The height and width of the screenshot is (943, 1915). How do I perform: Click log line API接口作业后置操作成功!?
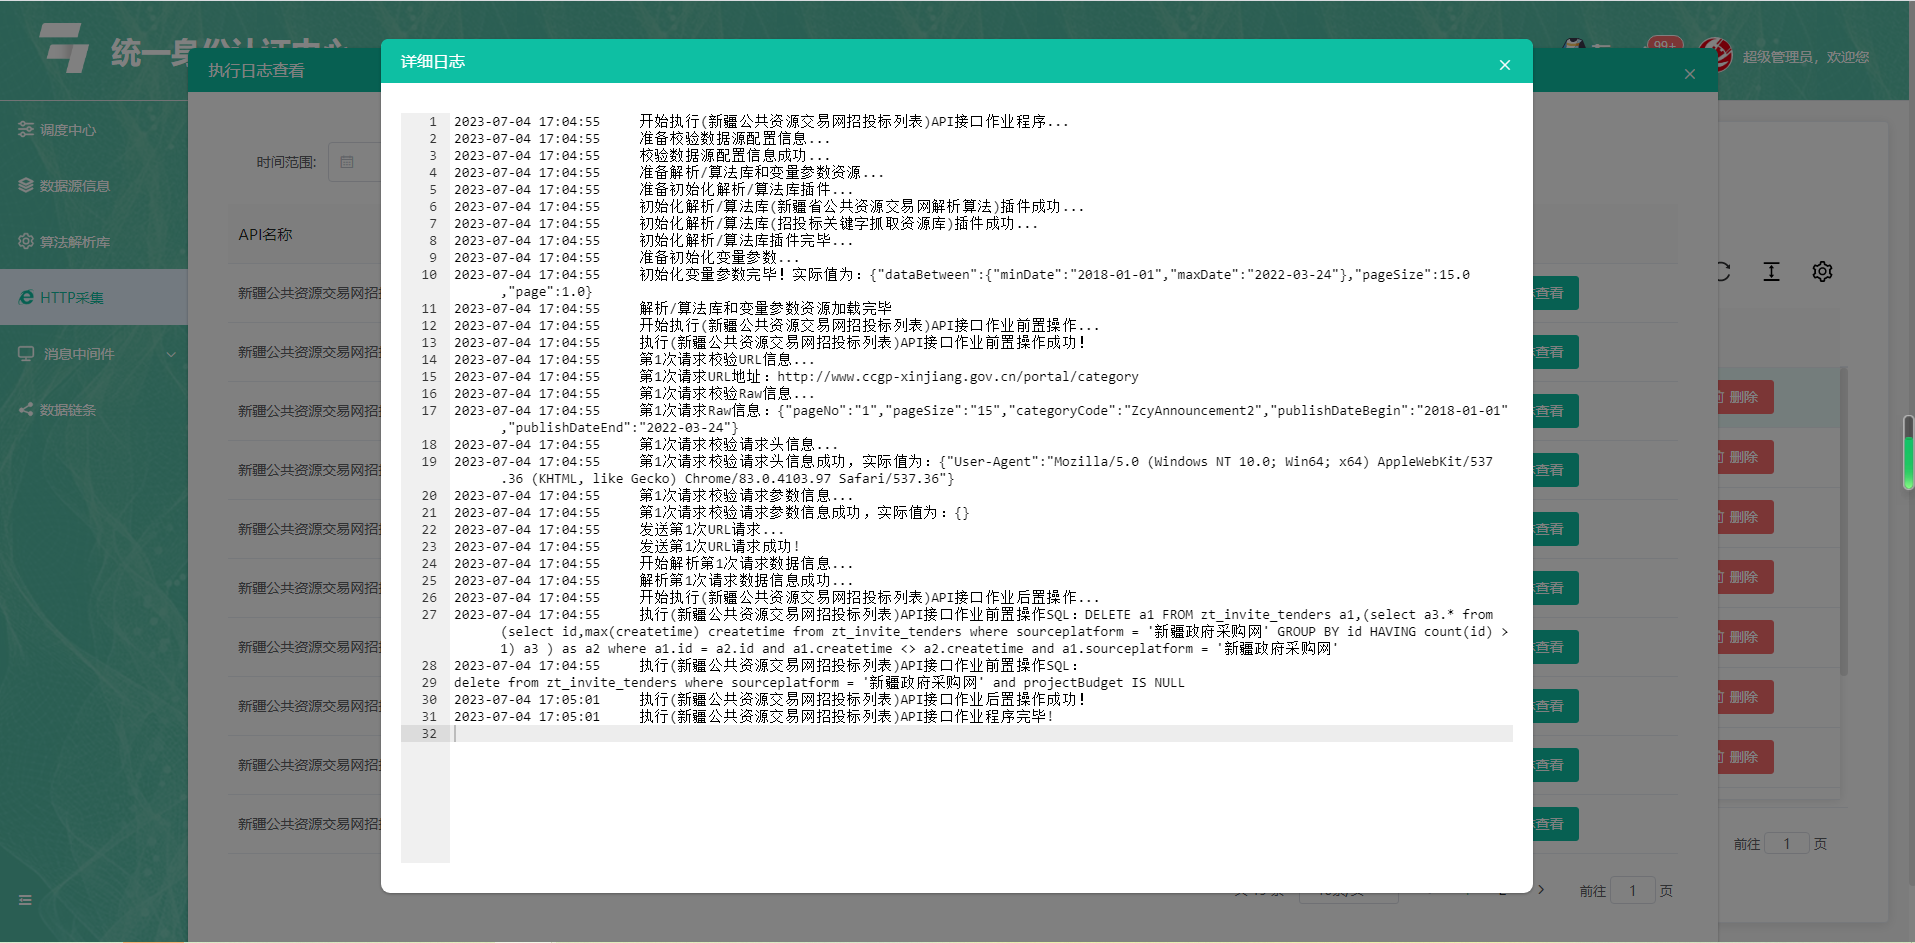click(863, 700)
